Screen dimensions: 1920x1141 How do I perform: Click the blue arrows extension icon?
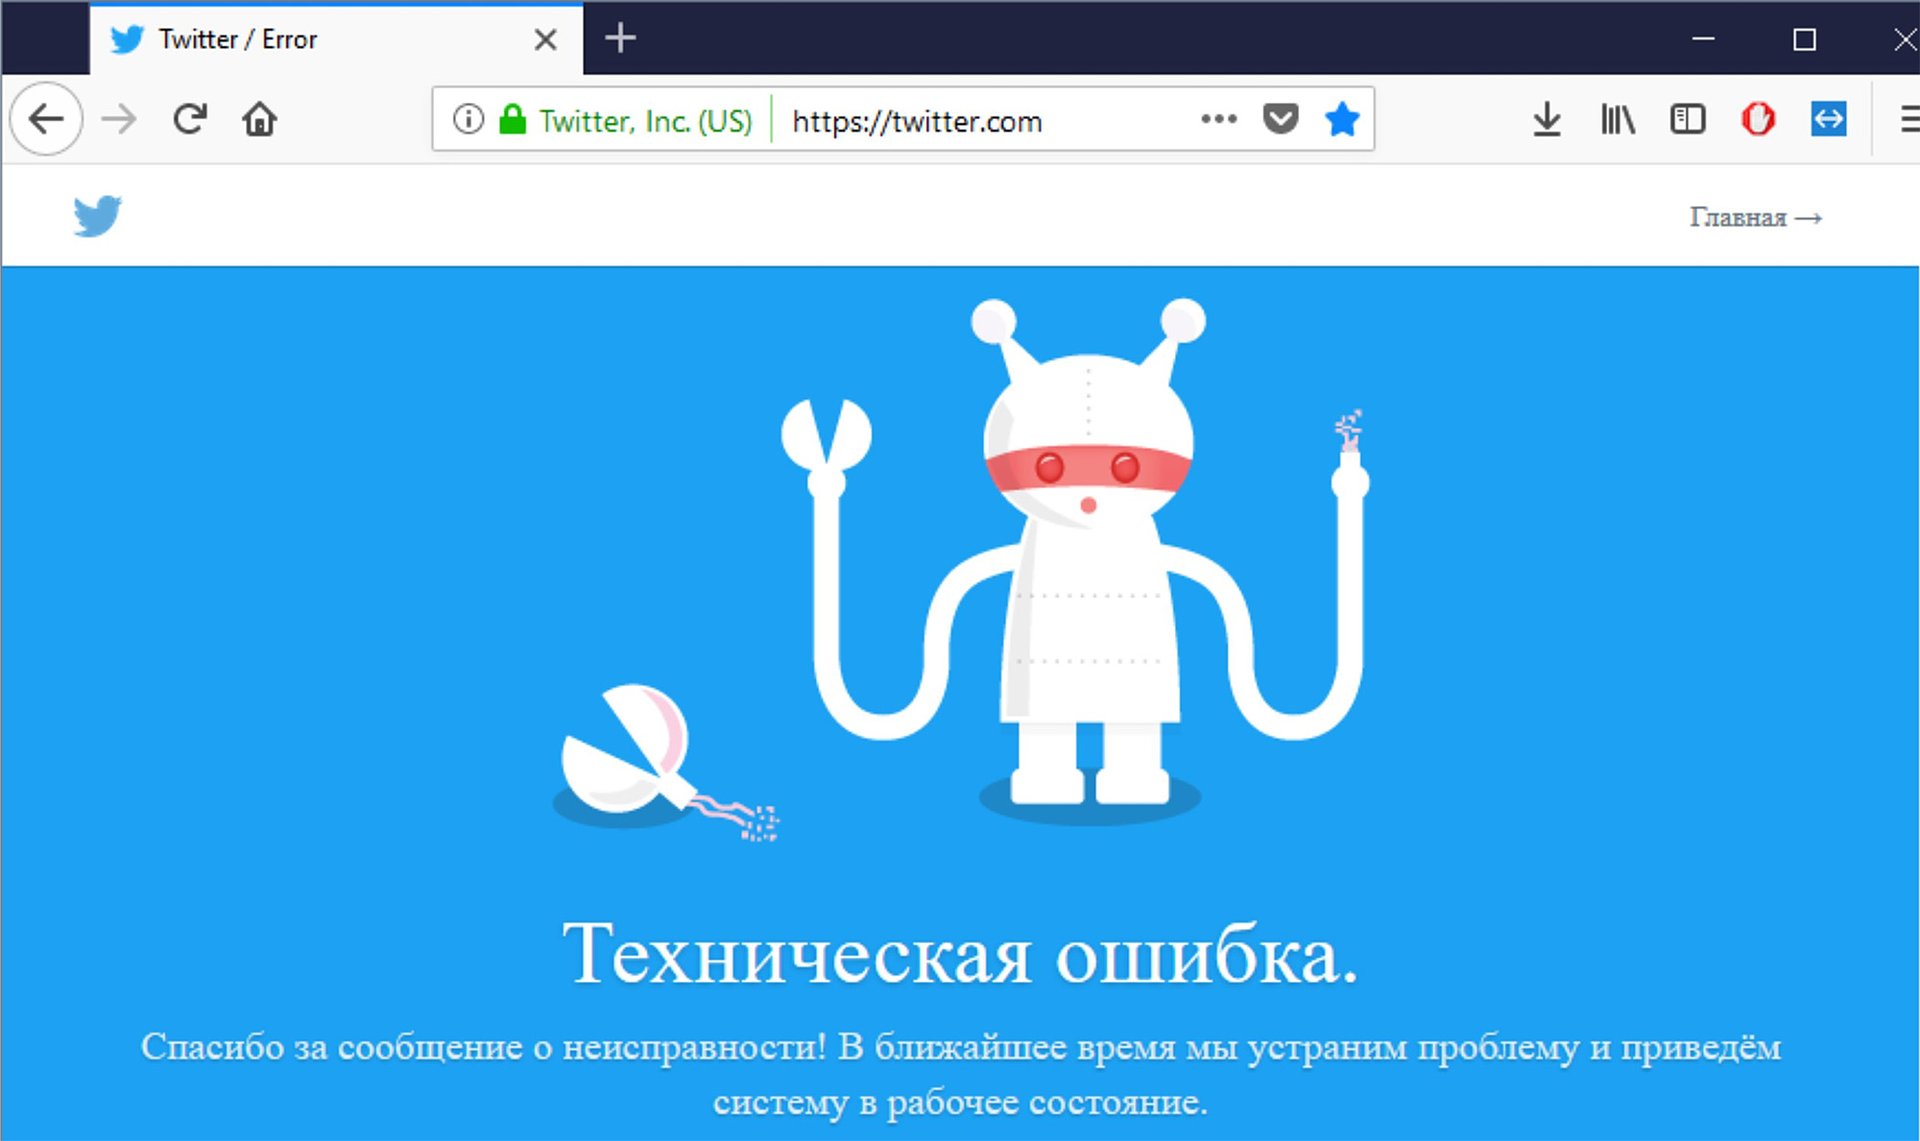click(1828, 119)
